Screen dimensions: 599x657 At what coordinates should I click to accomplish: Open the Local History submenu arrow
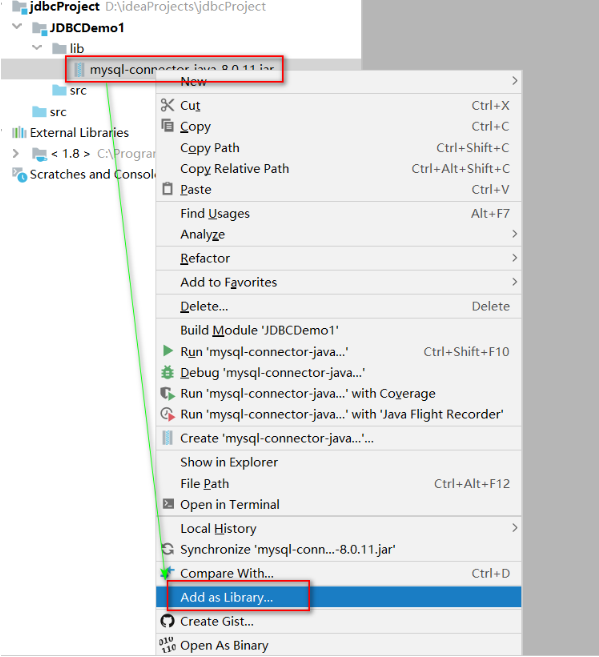[x=515, y=528]
